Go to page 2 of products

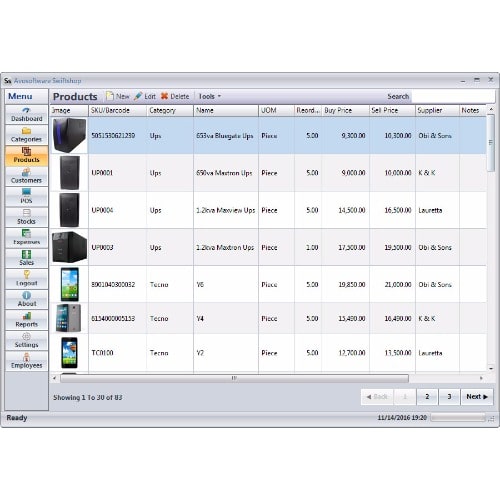pyautogui.click(x=427, y=397)
